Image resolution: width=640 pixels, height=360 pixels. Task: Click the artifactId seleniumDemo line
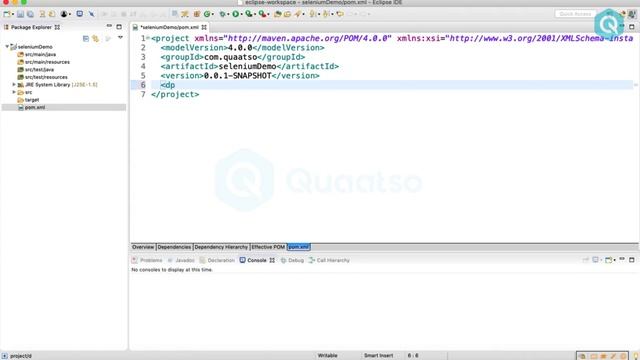click(x=249, y=66)
